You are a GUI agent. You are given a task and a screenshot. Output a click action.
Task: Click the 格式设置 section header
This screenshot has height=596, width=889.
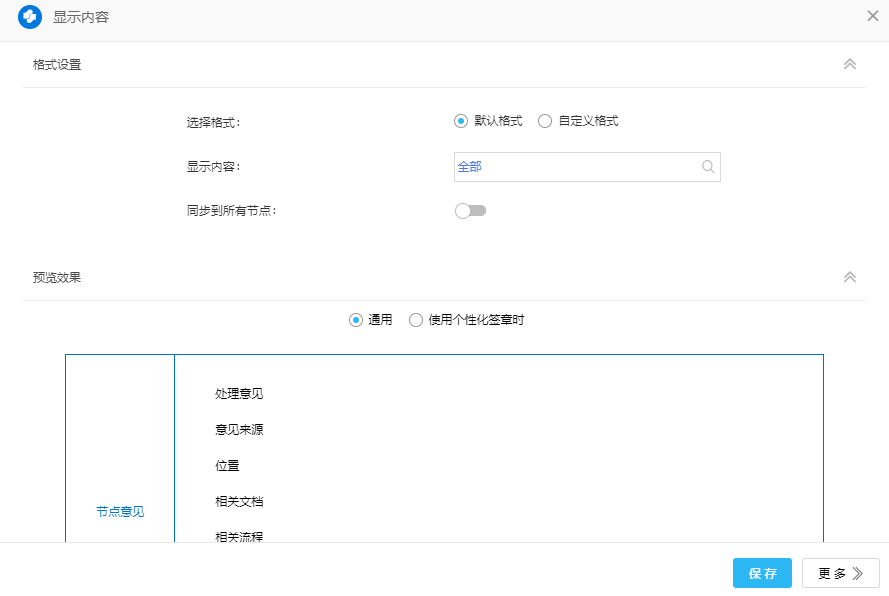point(57,64)
